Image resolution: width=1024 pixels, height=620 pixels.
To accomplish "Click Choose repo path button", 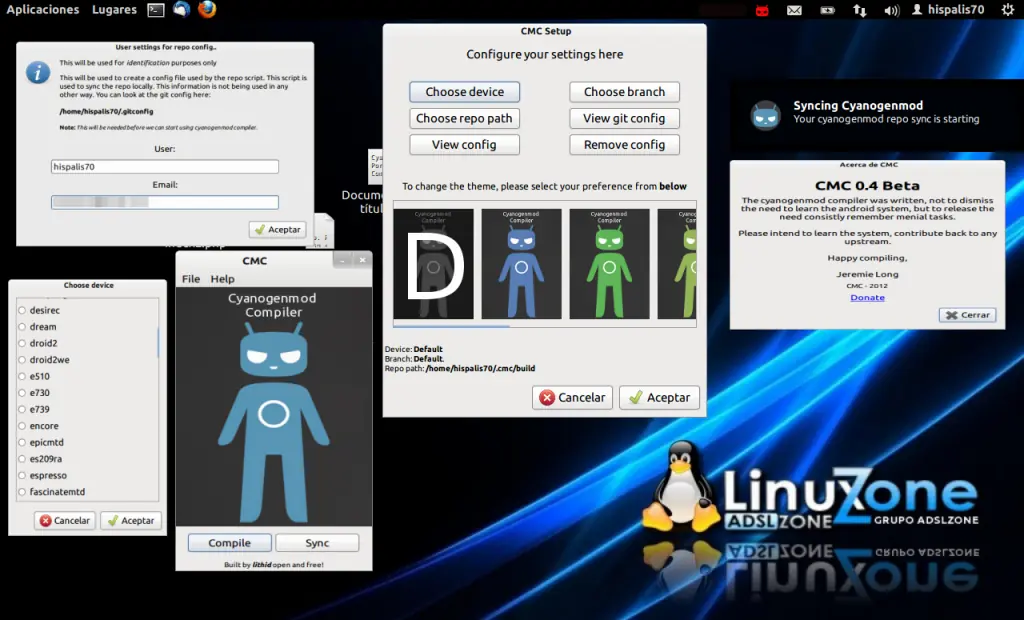I will [x=464, y=118].
